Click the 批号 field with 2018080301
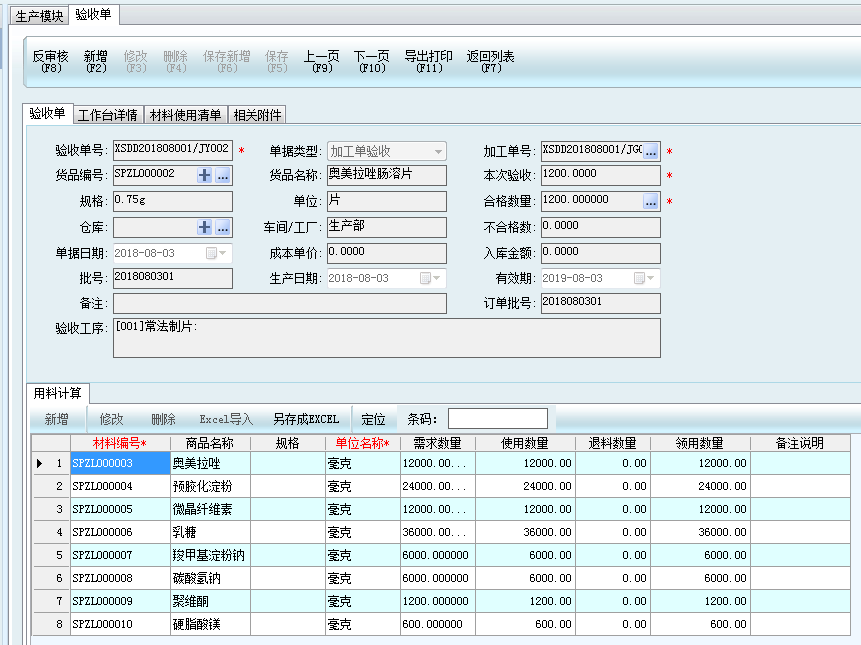 pyautogui.click(x=172, y=278)
